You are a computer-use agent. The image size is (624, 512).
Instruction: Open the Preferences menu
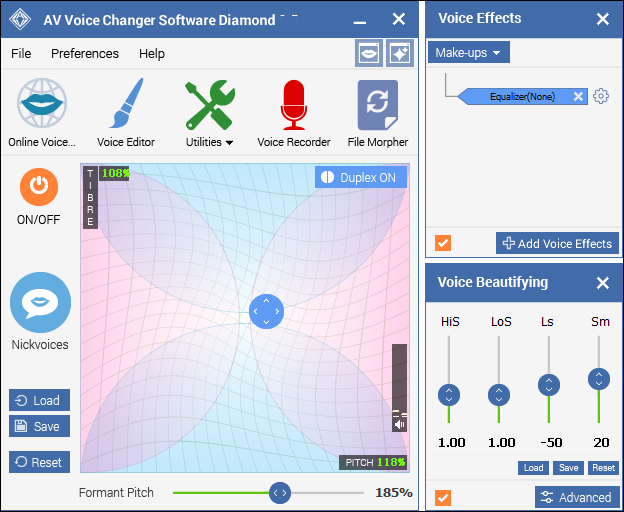coord(85,53)
